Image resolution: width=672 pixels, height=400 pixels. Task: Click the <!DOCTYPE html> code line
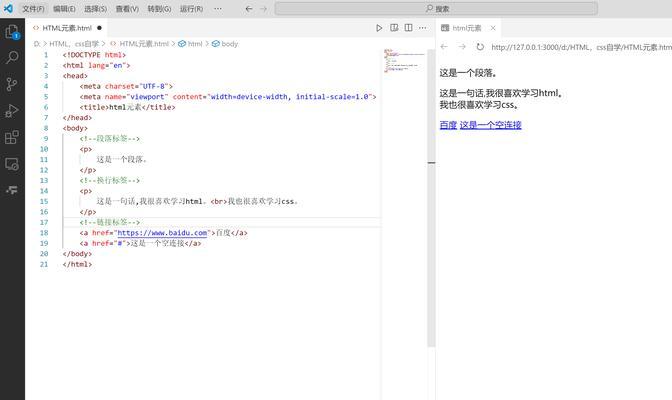94,55
